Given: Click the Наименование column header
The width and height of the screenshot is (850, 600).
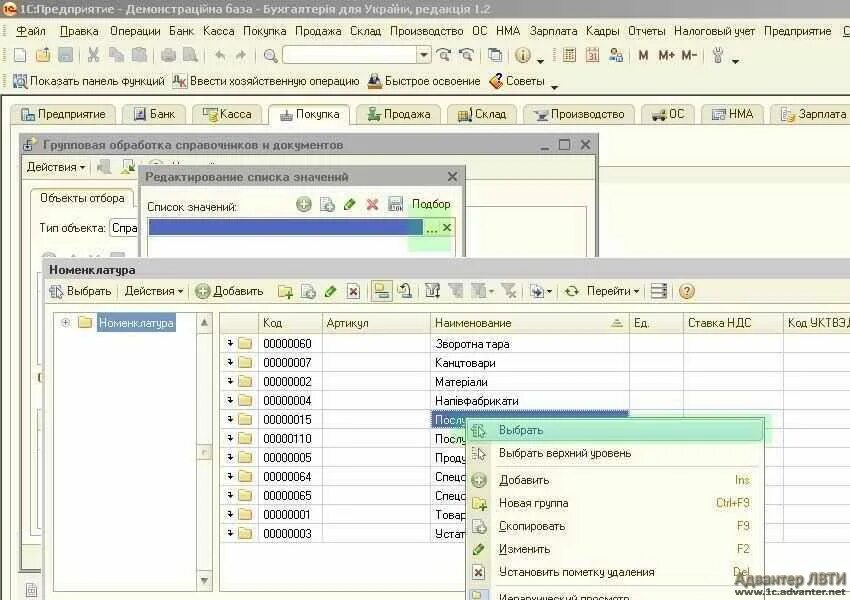Looking at the screenshot, I should point(529,323).
